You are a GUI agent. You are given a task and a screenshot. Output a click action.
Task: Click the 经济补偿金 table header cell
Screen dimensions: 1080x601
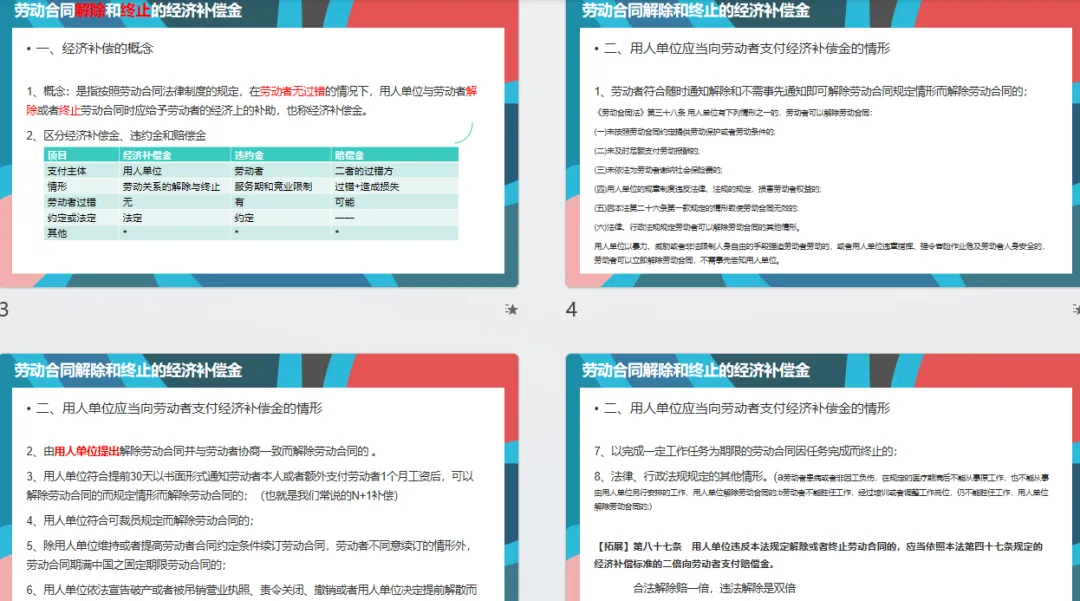pyautogui.click(x=175, y=155)
